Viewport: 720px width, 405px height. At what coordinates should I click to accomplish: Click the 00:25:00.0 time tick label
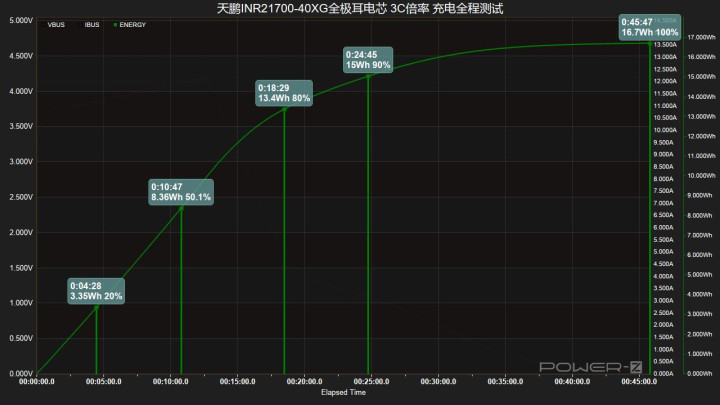(371, 382)
